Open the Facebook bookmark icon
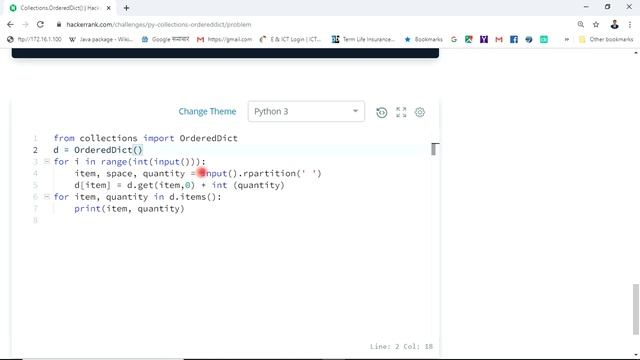This screenshot has width=640, height=360. (x=514, y=39)
